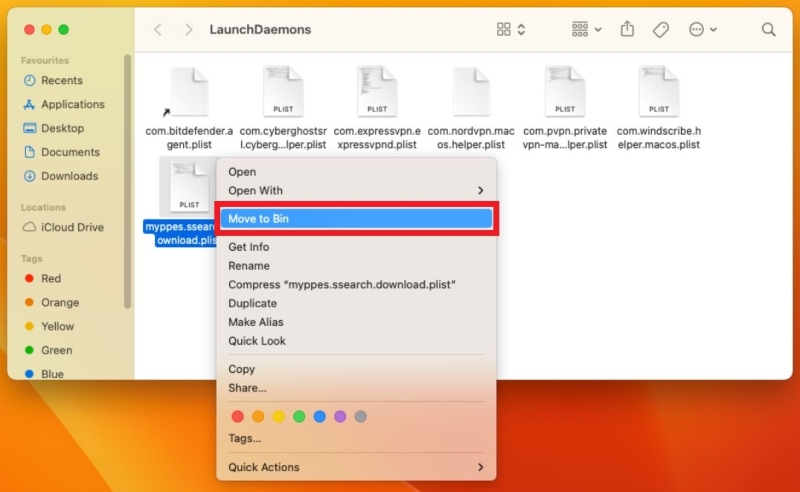Choose Duplicate in context menu
The width and height of the screenshot is (800, 492).
coord(356,304)
